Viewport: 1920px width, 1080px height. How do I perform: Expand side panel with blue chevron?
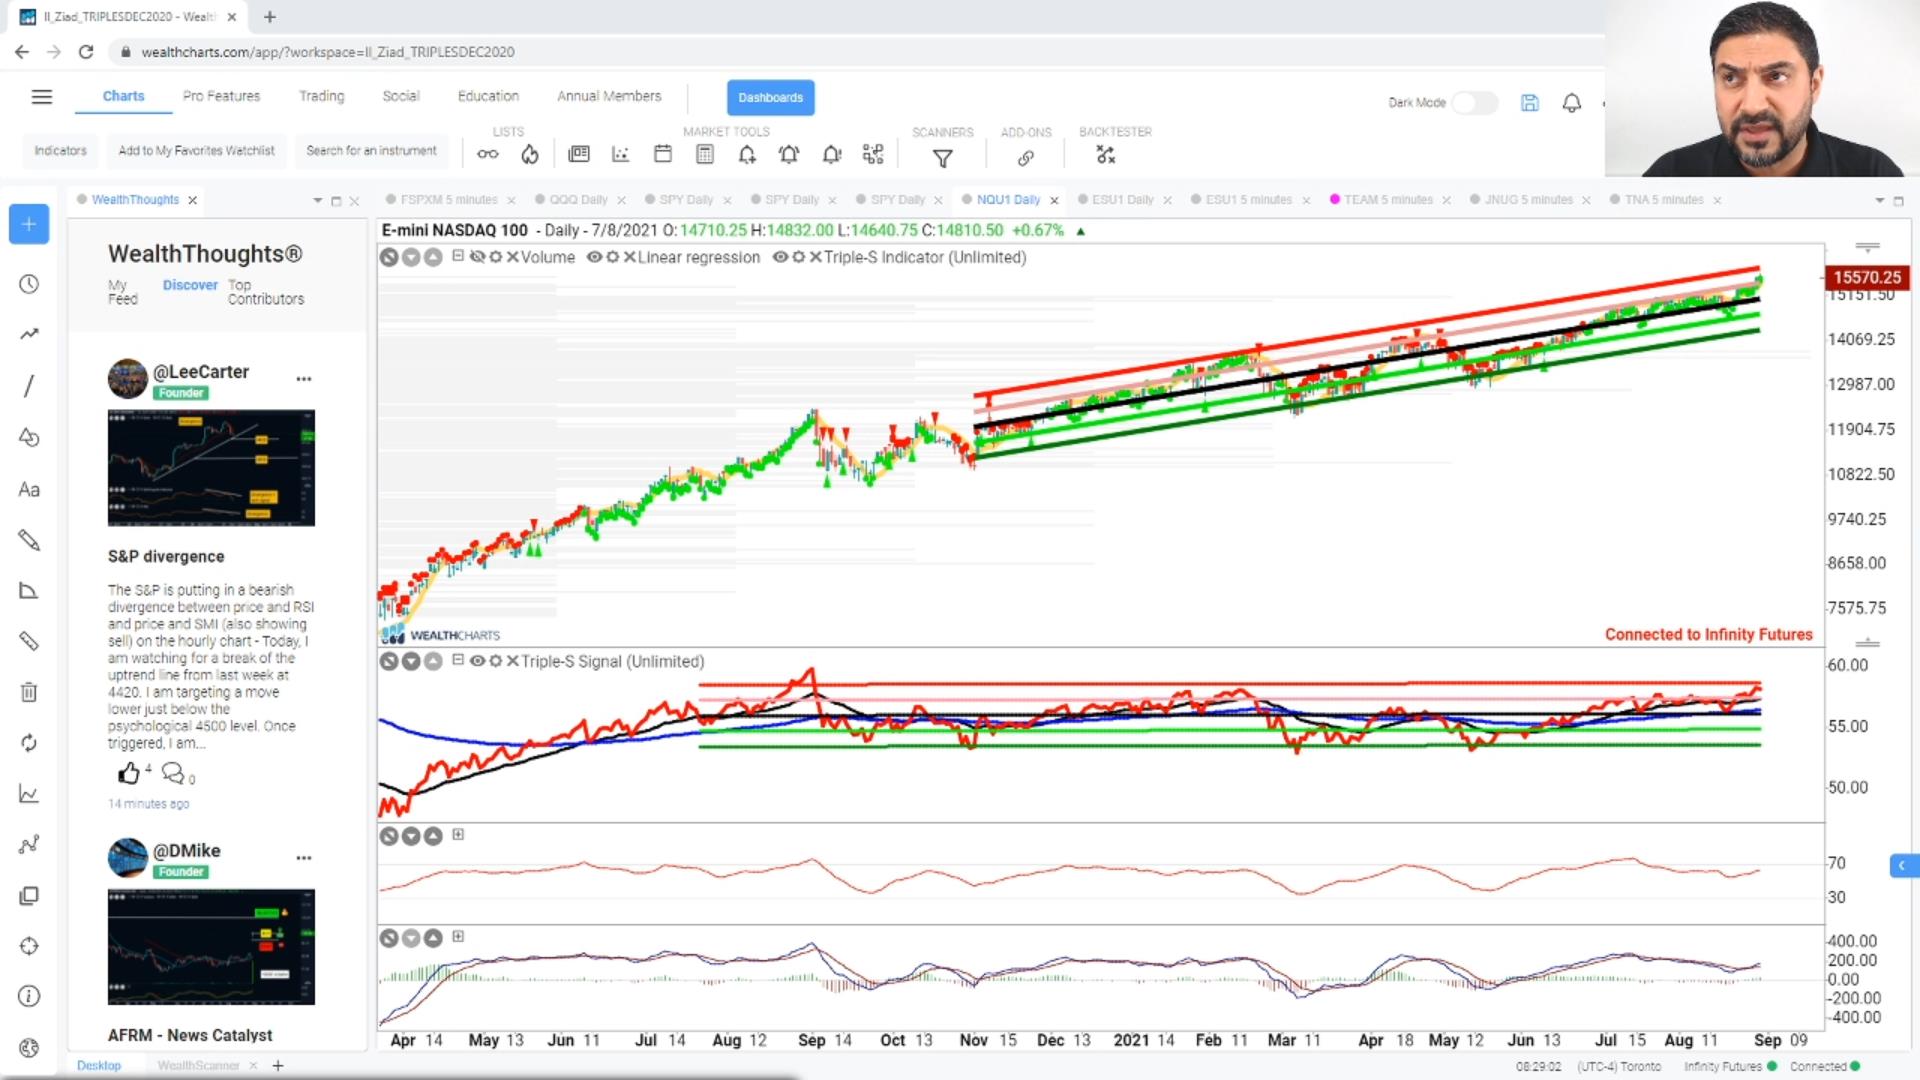tap(1902, 865)
